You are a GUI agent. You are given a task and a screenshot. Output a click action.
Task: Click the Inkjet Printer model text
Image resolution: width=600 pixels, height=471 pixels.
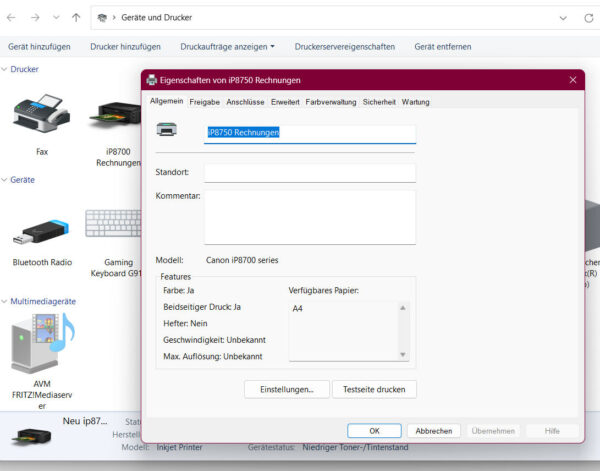(179, 447)
